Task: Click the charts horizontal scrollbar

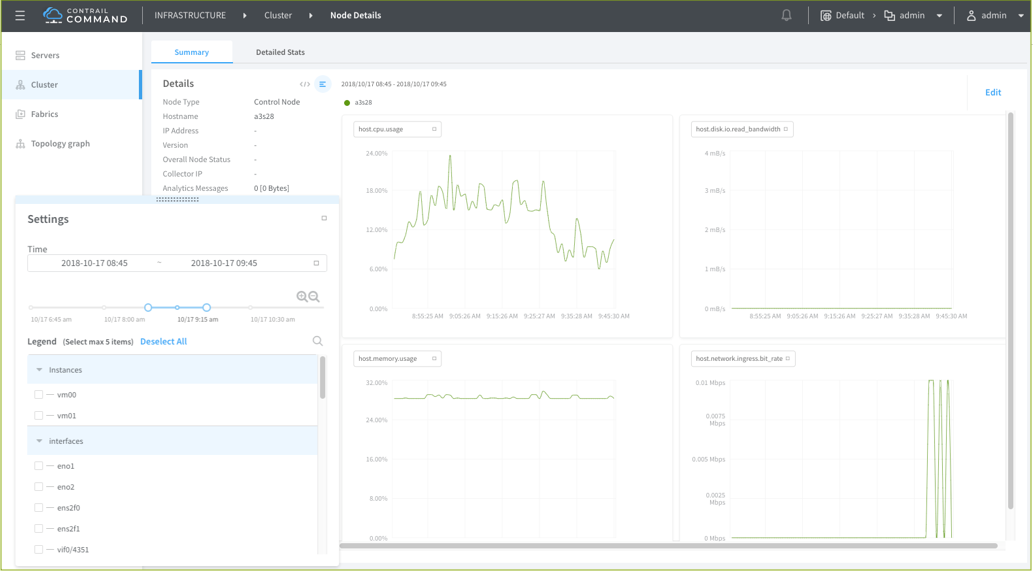Action: point(669,545)
